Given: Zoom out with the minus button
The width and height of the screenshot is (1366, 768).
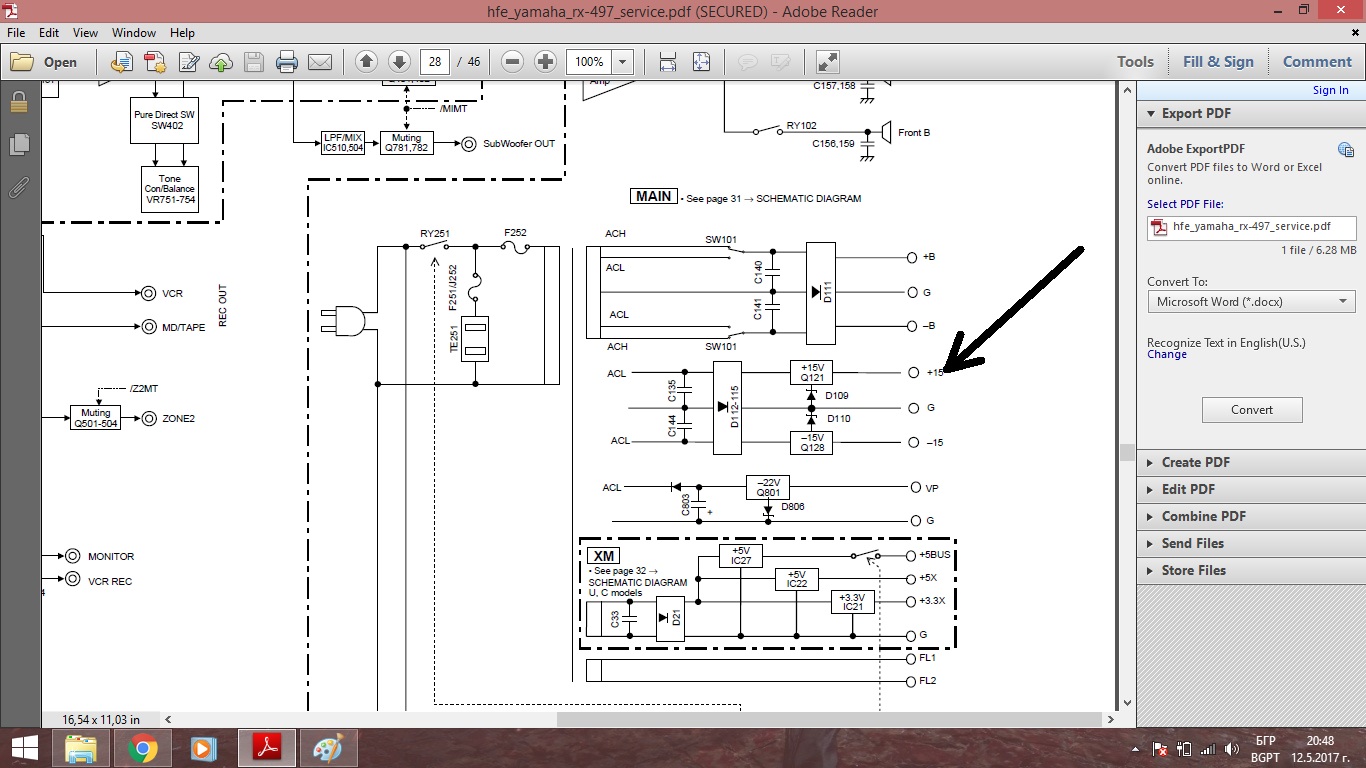Looking at the screenshot, I should point(512,62).
